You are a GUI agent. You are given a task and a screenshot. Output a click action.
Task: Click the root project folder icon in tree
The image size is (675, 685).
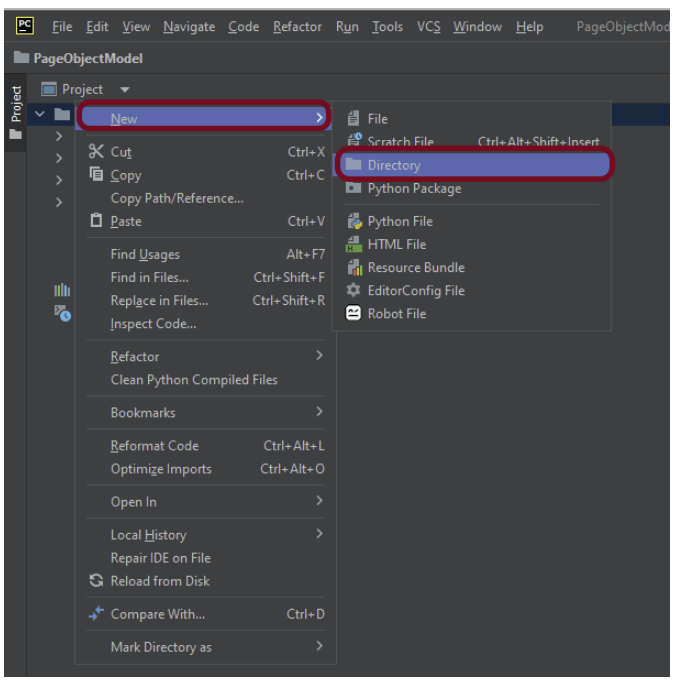62,114
